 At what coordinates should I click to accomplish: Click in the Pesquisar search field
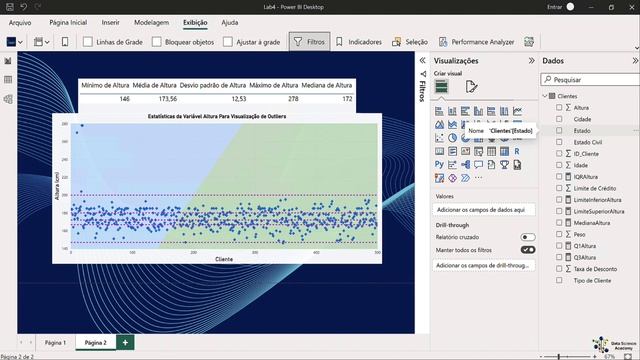click(x=591, y=80)
